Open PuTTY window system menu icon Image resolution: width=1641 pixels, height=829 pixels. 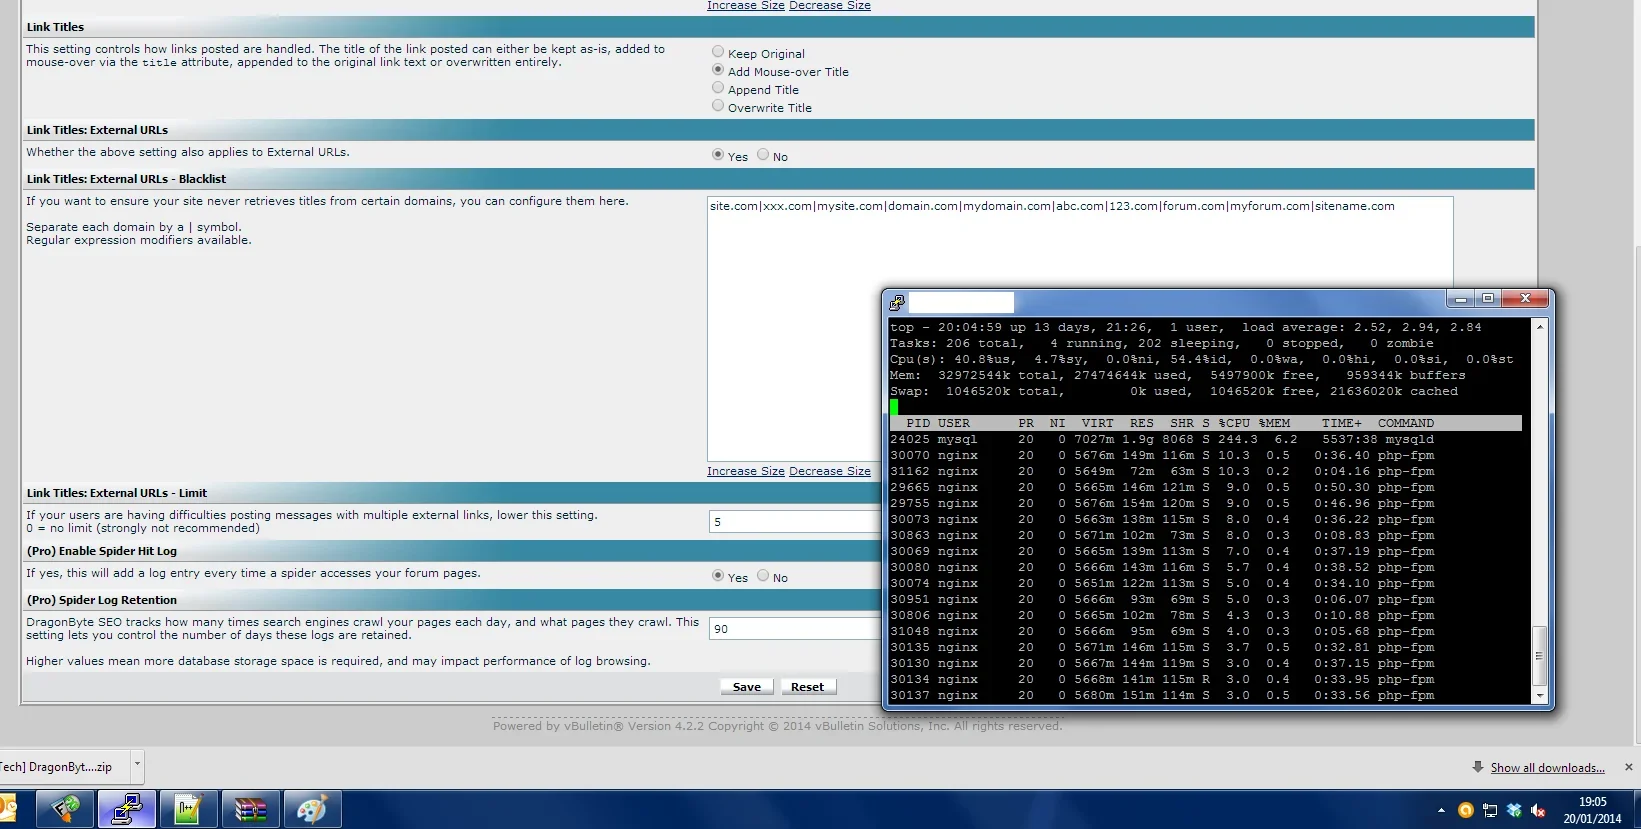[897, 302]
